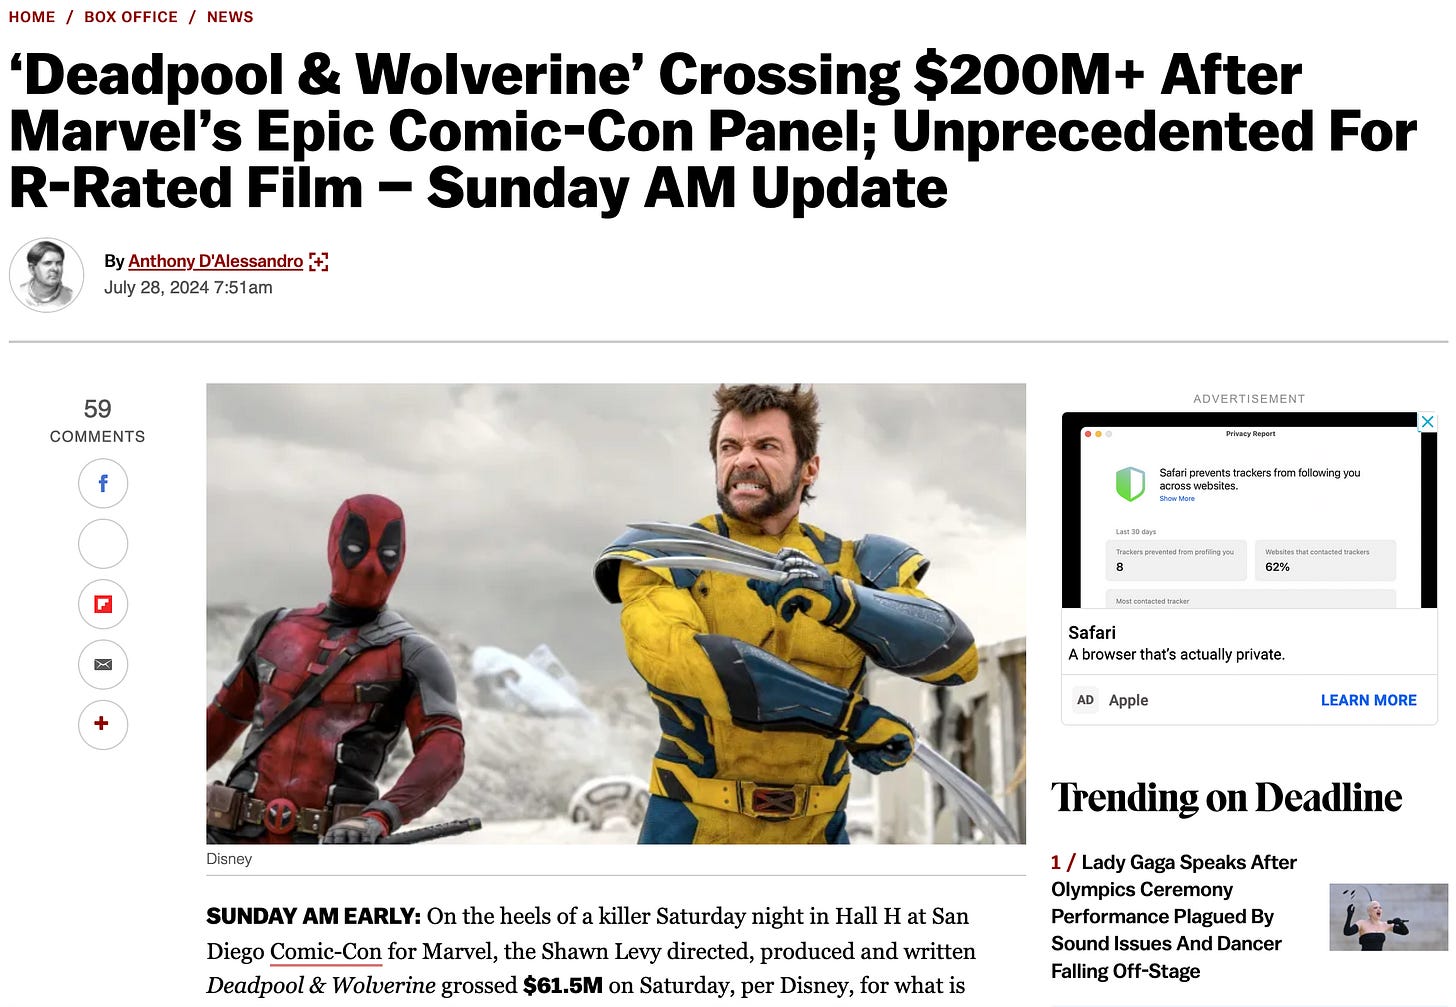
Task: Click the blank share circle below Facebook
Action: pos(103,544)
